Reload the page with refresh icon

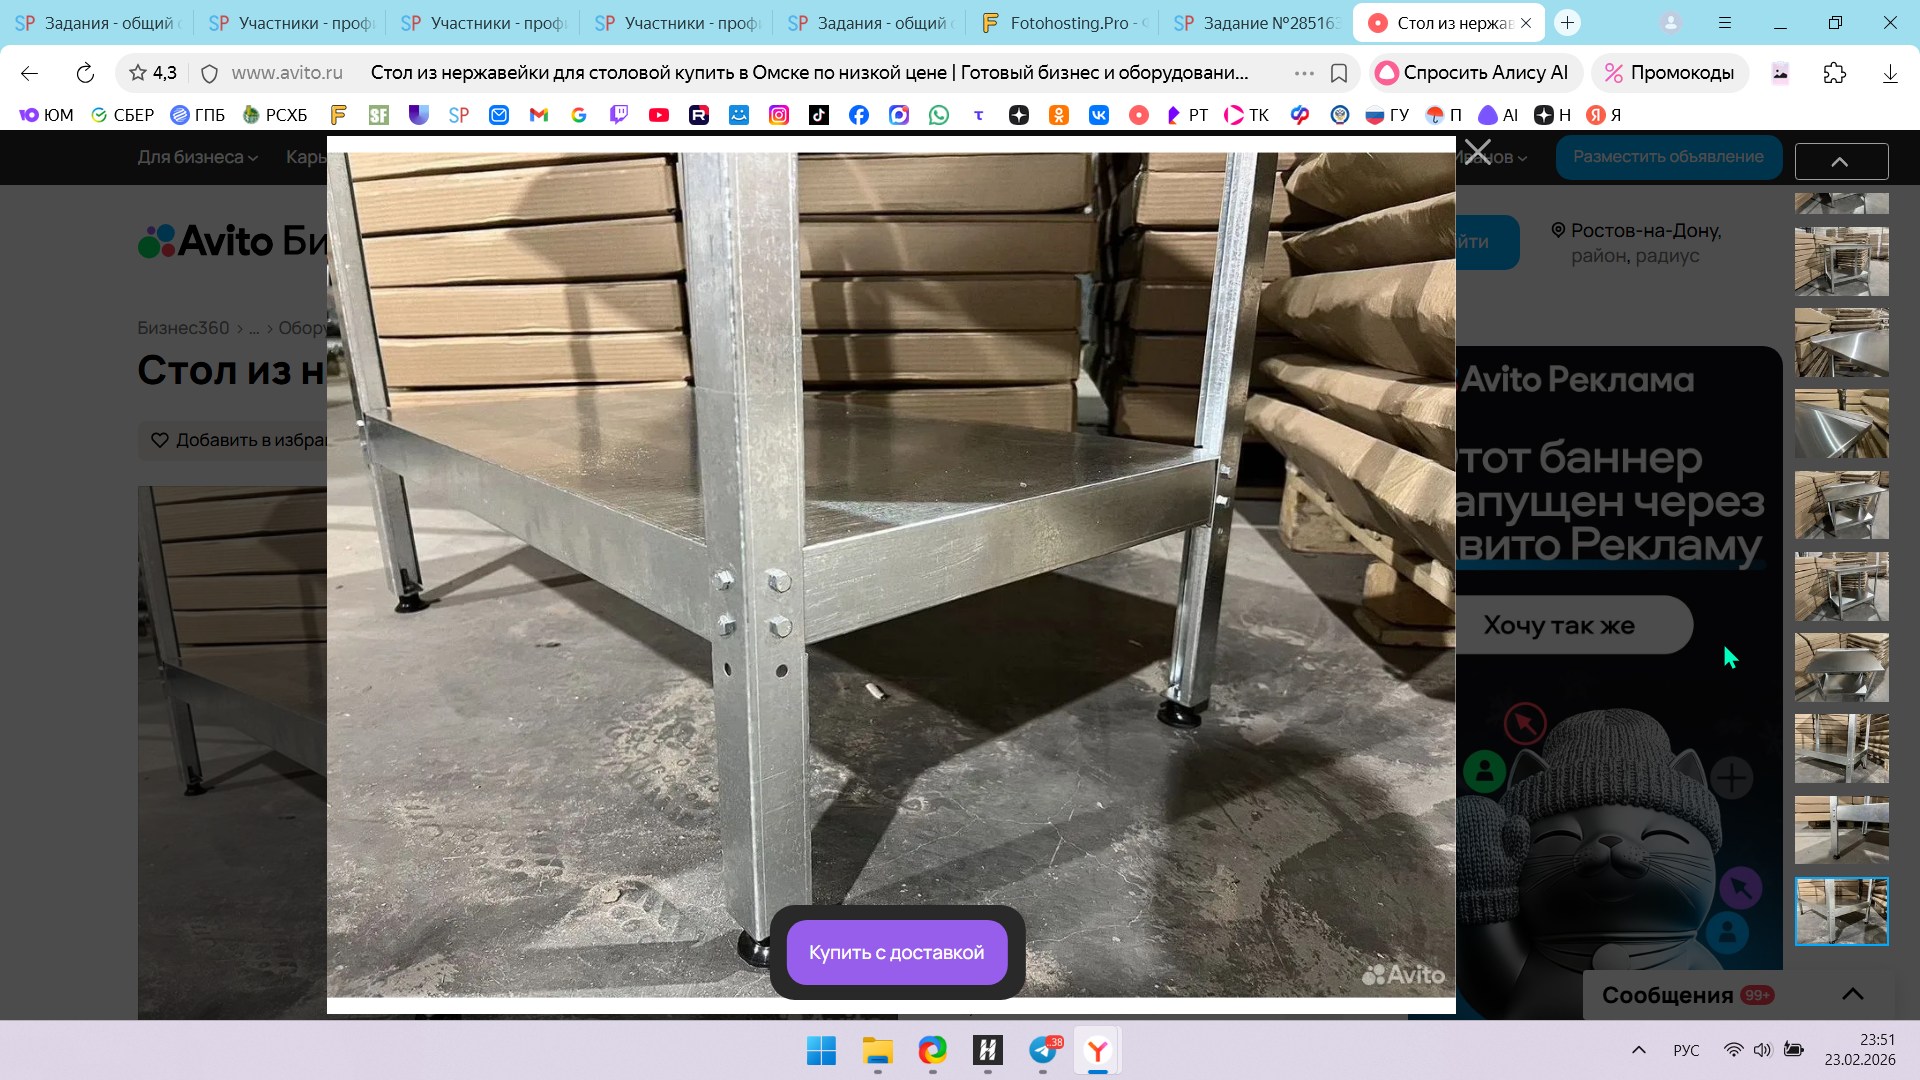point(85,73)
